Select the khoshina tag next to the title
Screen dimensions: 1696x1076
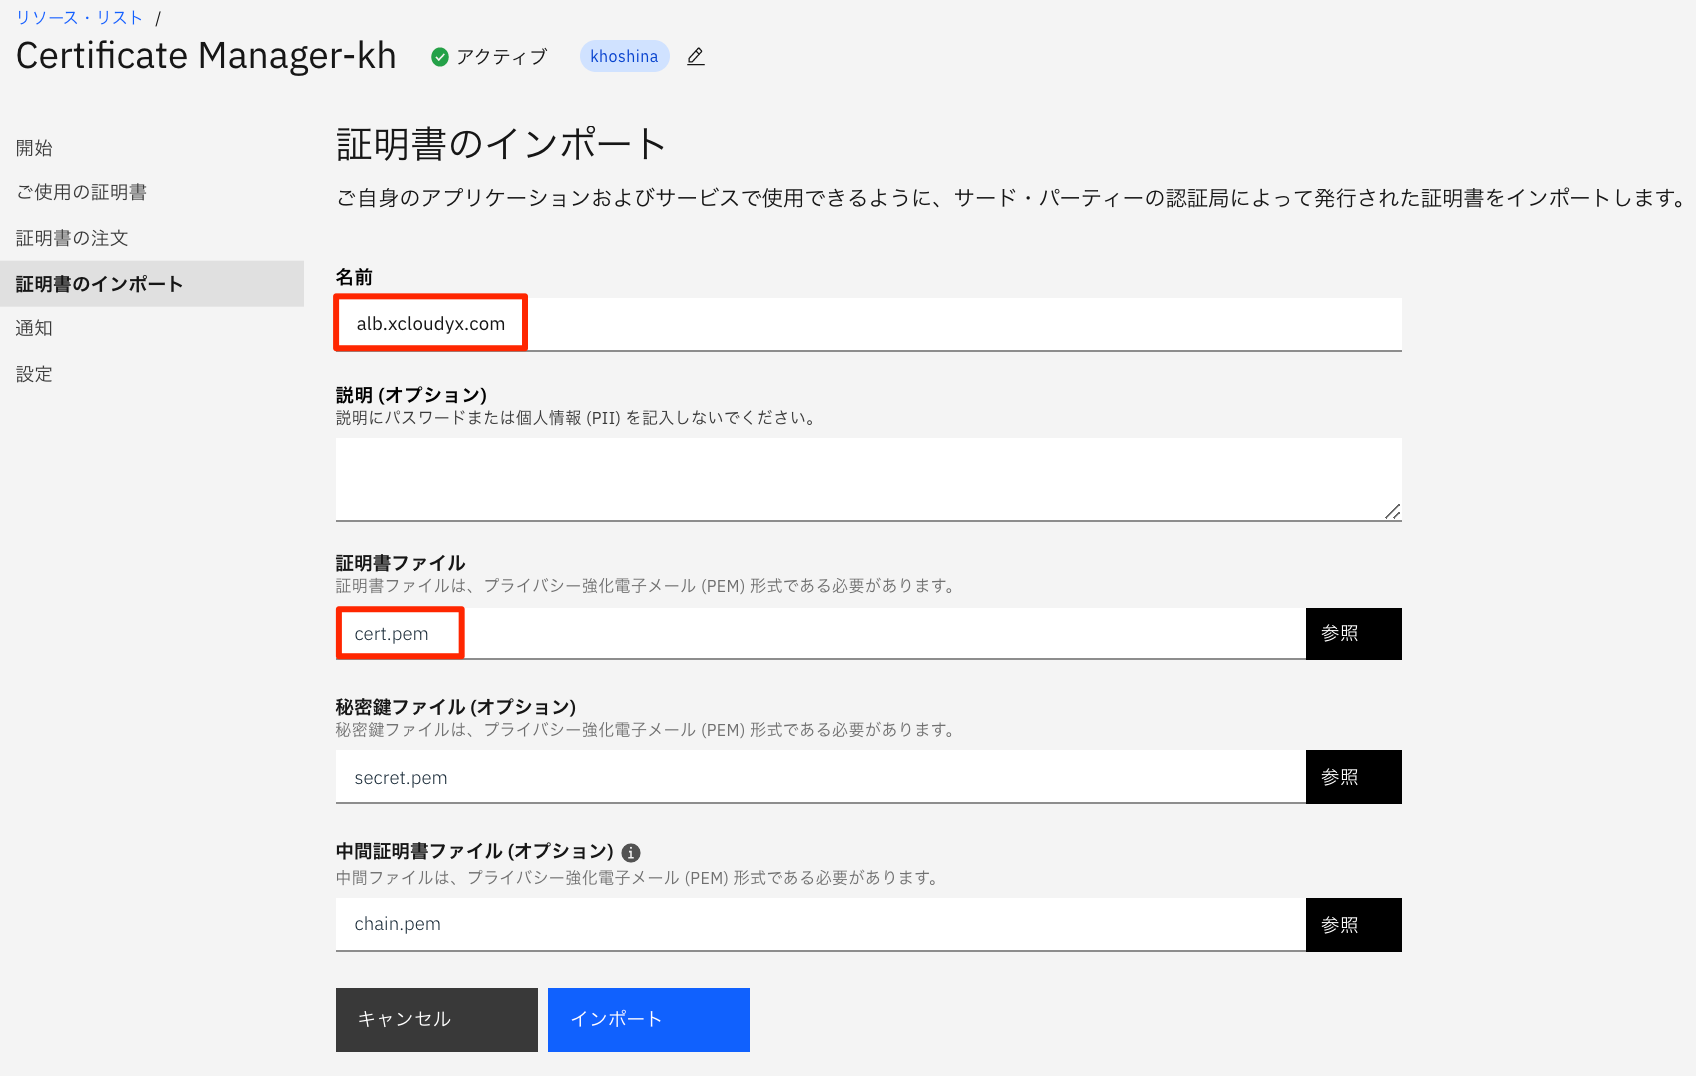click(x=624, y=56)
